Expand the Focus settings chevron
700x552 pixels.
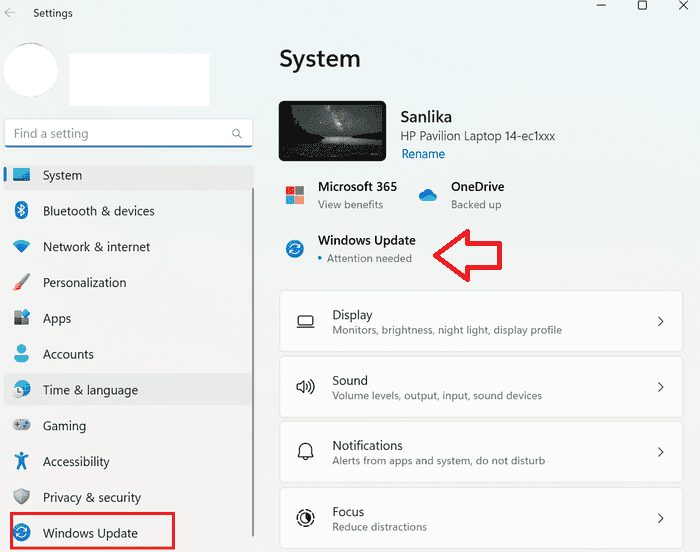point(661,518)
